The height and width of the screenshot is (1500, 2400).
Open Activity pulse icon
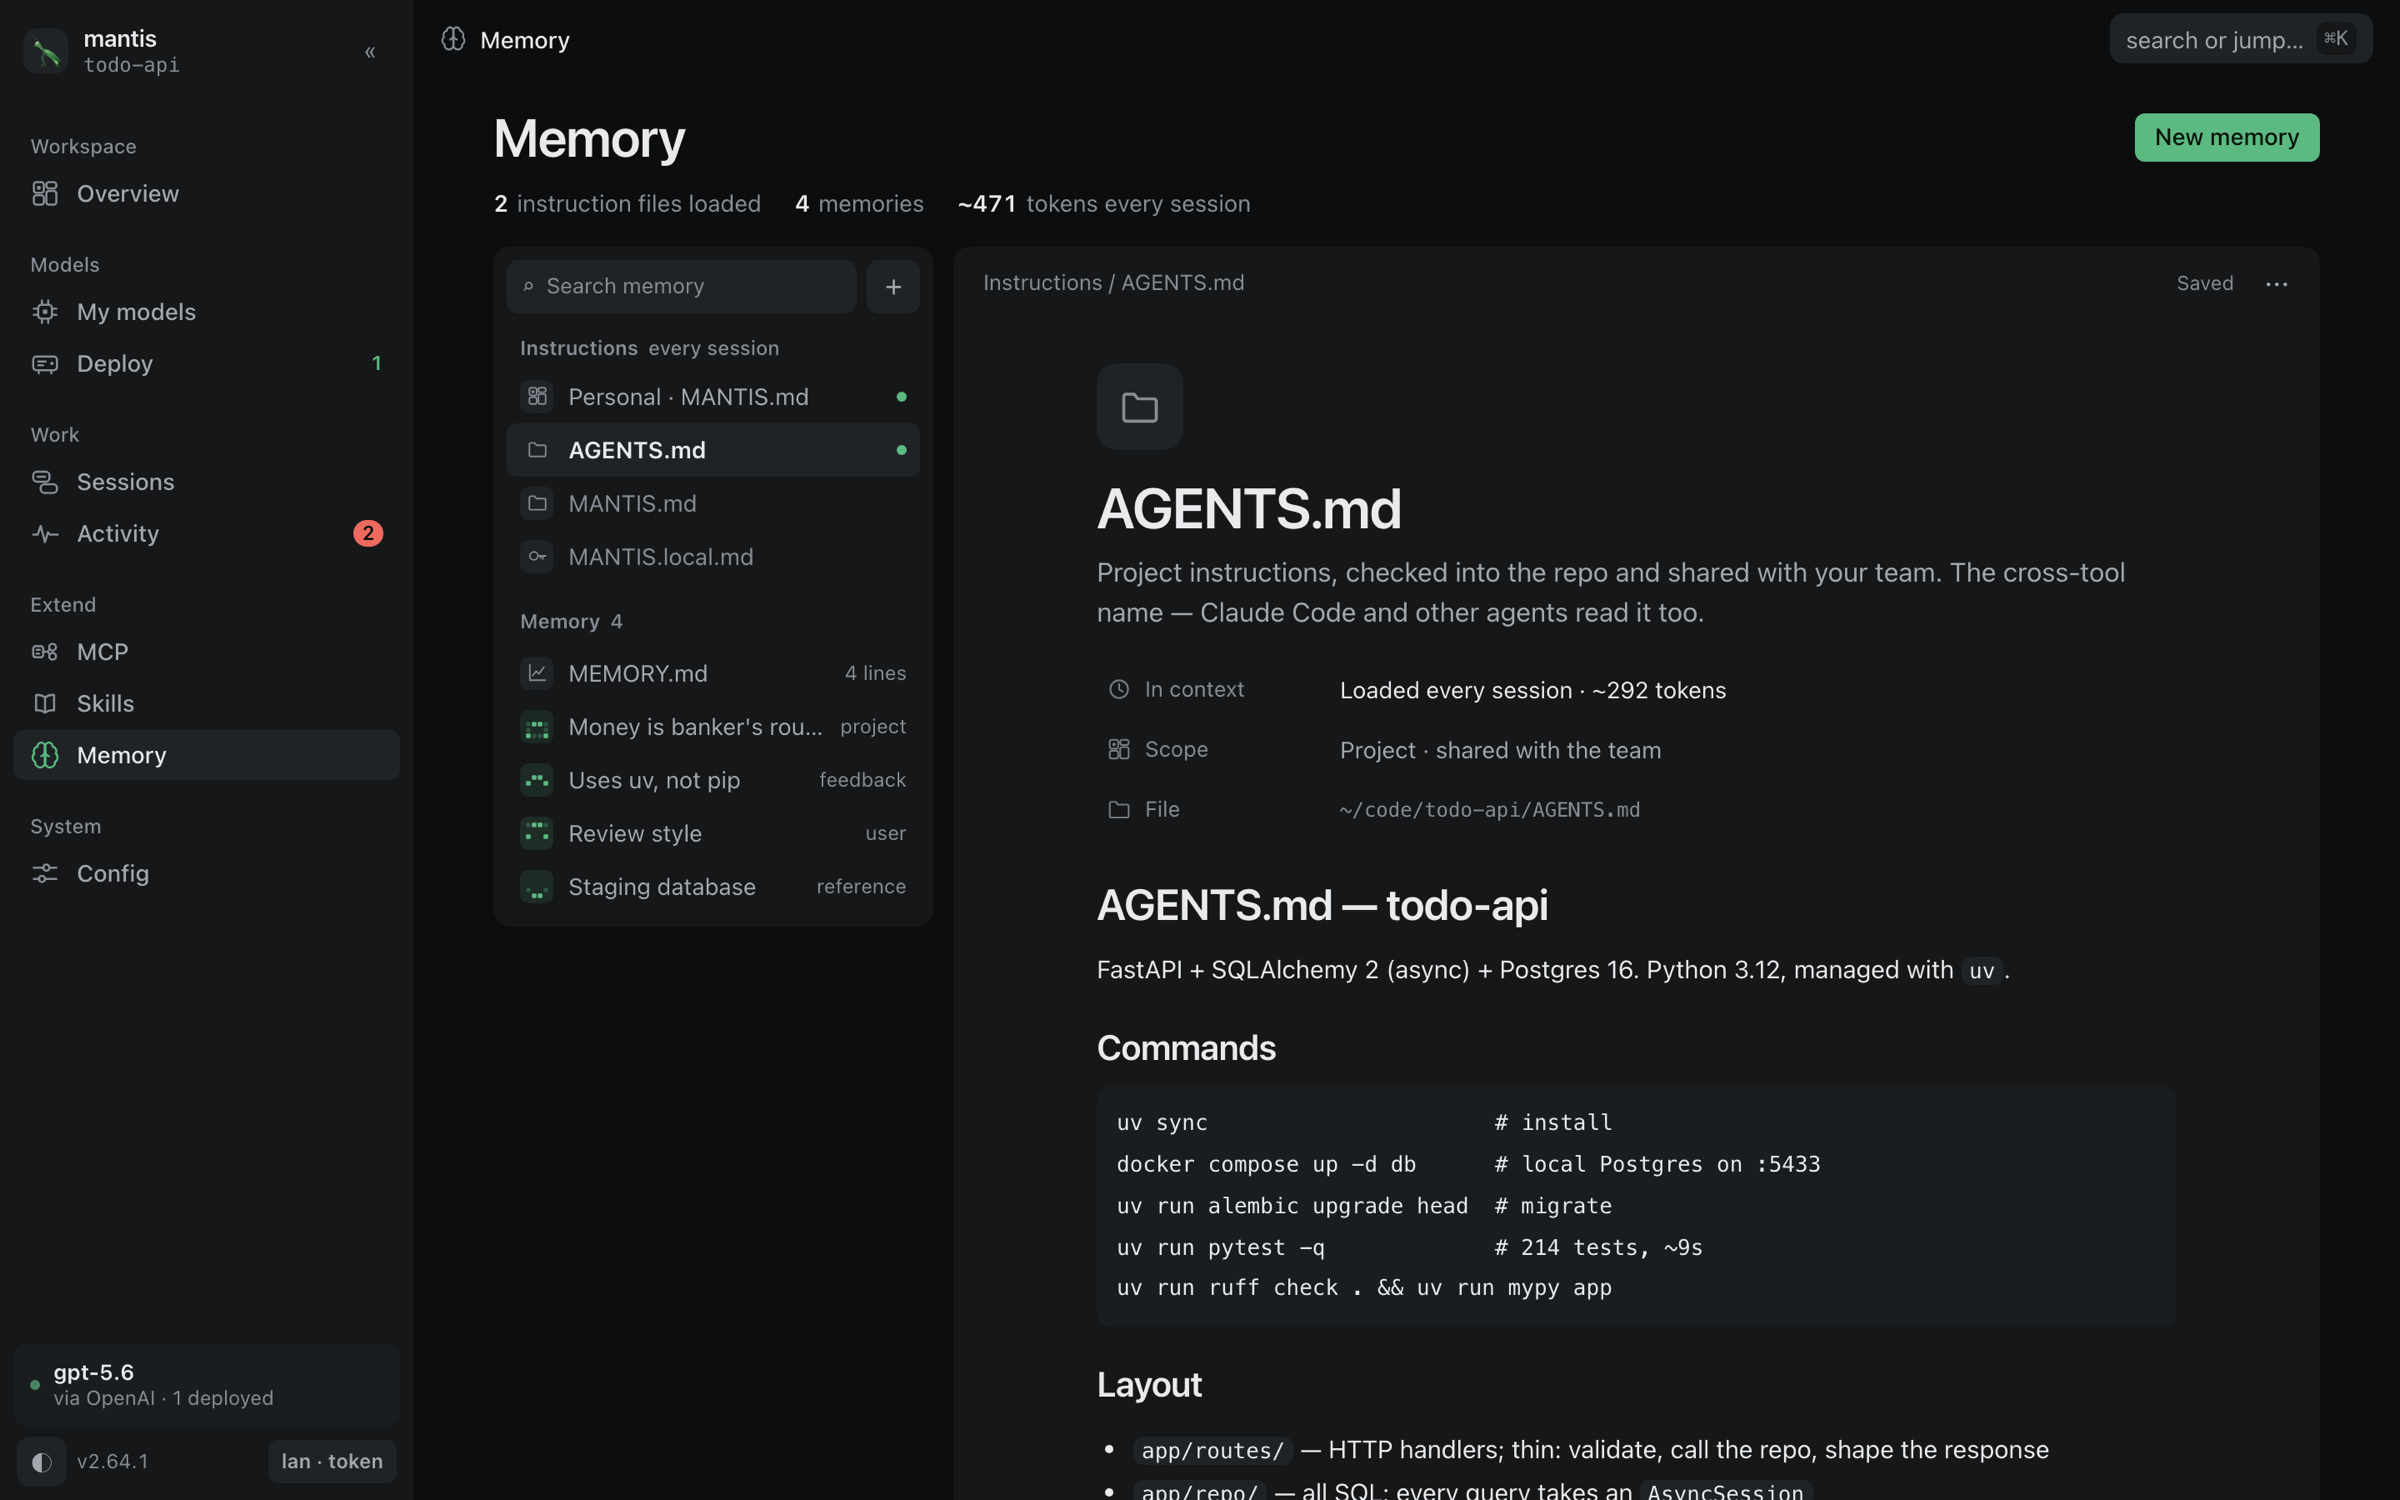pyautogui.click(x=45, y=534)
